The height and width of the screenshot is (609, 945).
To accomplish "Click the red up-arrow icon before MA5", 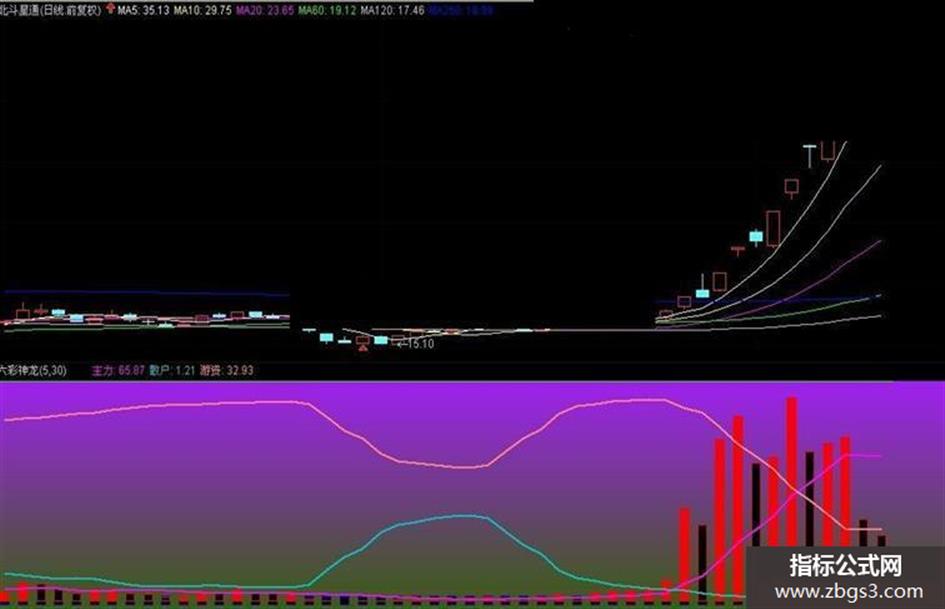I will [x=110, y=8].
